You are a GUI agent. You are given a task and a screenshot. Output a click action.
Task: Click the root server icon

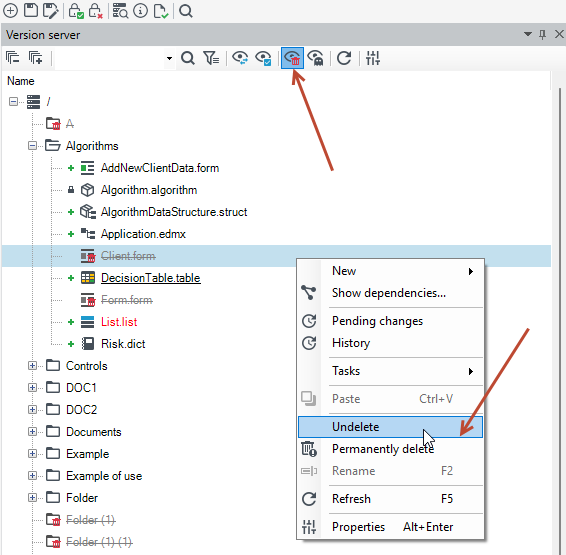point(34,102)
